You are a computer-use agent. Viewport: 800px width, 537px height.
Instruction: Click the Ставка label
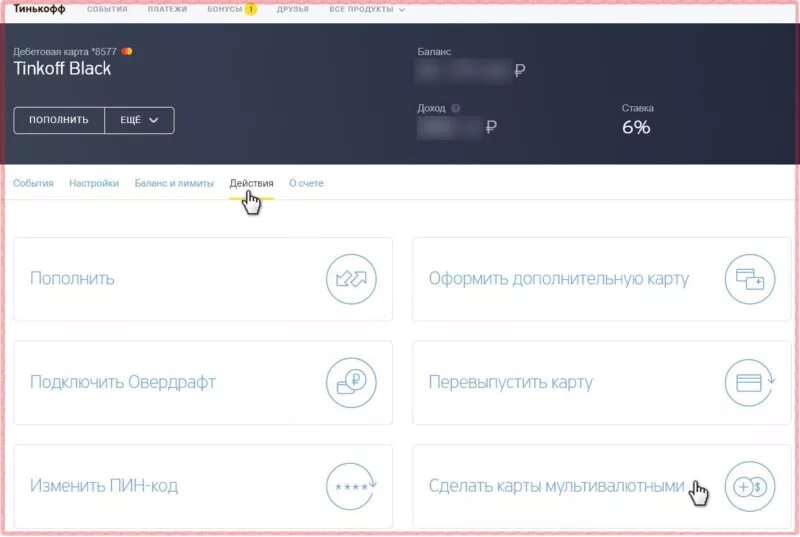[638, 108]
